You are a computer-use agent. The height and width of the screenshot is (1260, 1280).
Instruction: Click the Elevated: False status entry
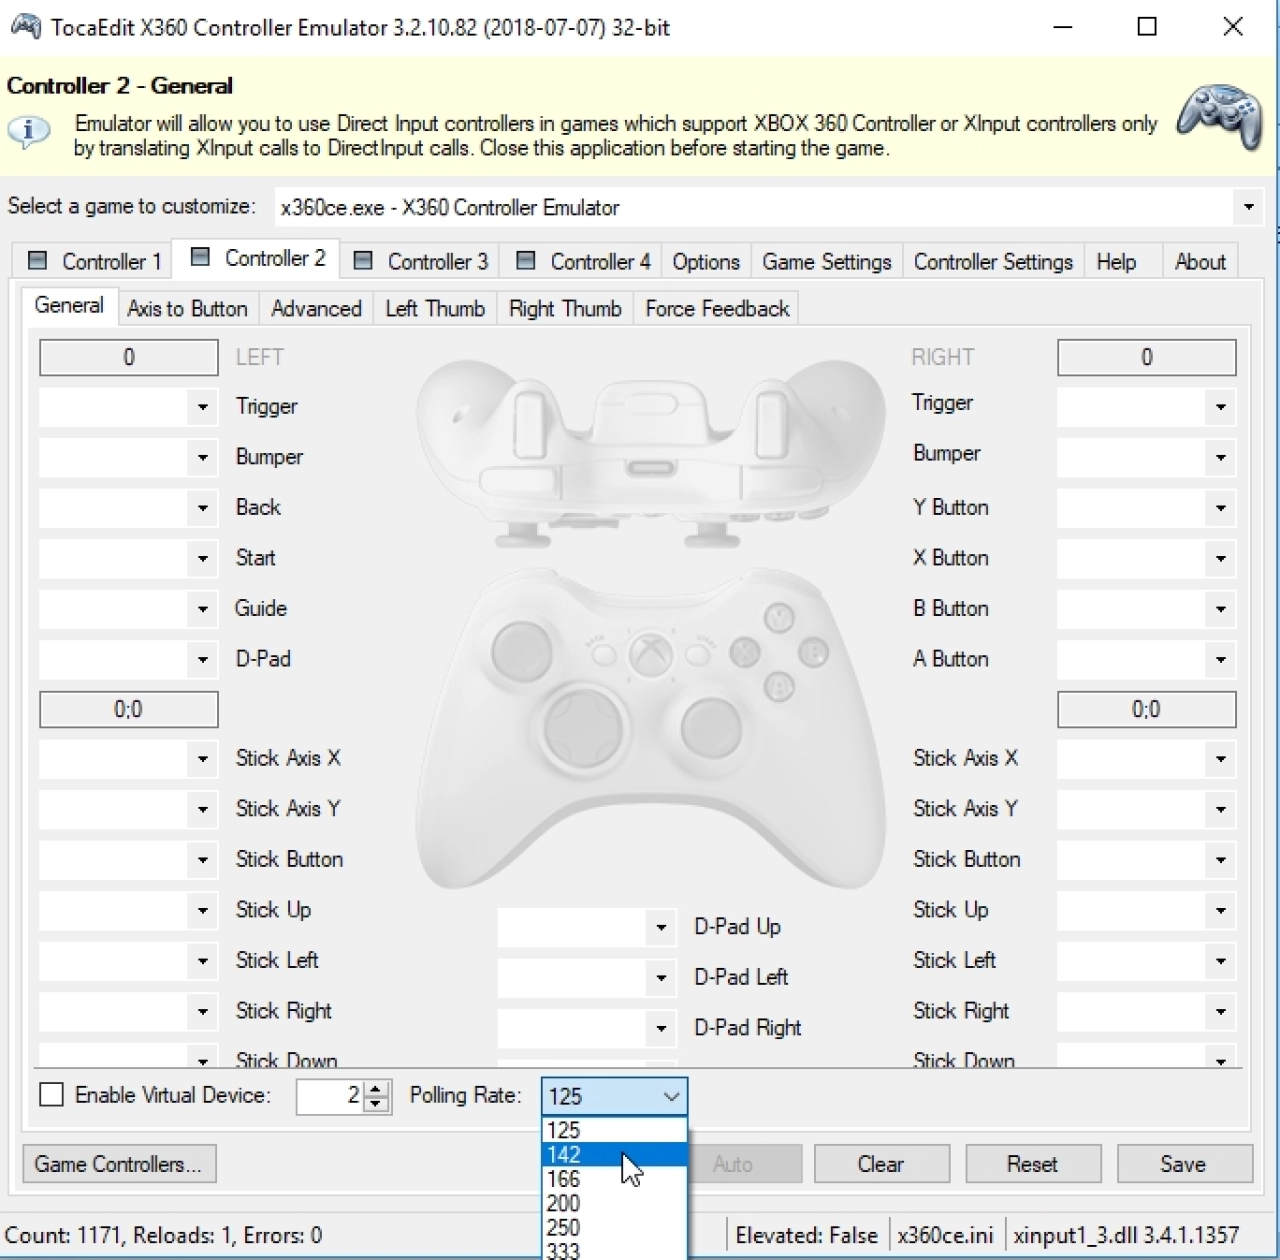coord(806,1235)
